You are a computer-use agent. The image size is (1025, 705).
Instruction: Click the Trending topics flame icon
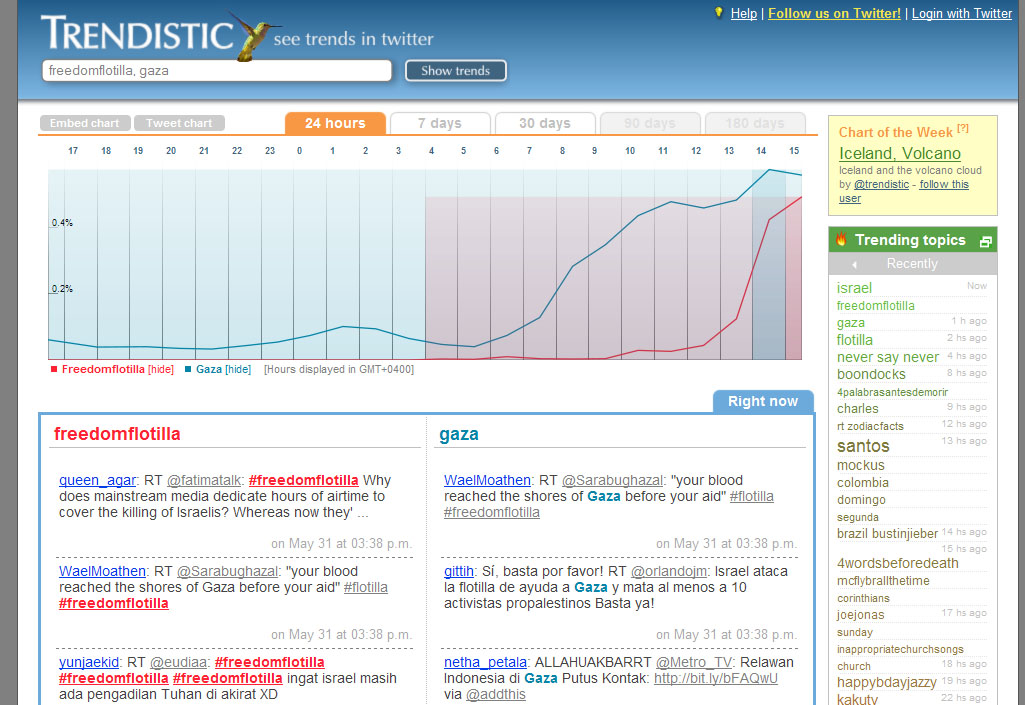pyautogui.click(x=841, y=239)
